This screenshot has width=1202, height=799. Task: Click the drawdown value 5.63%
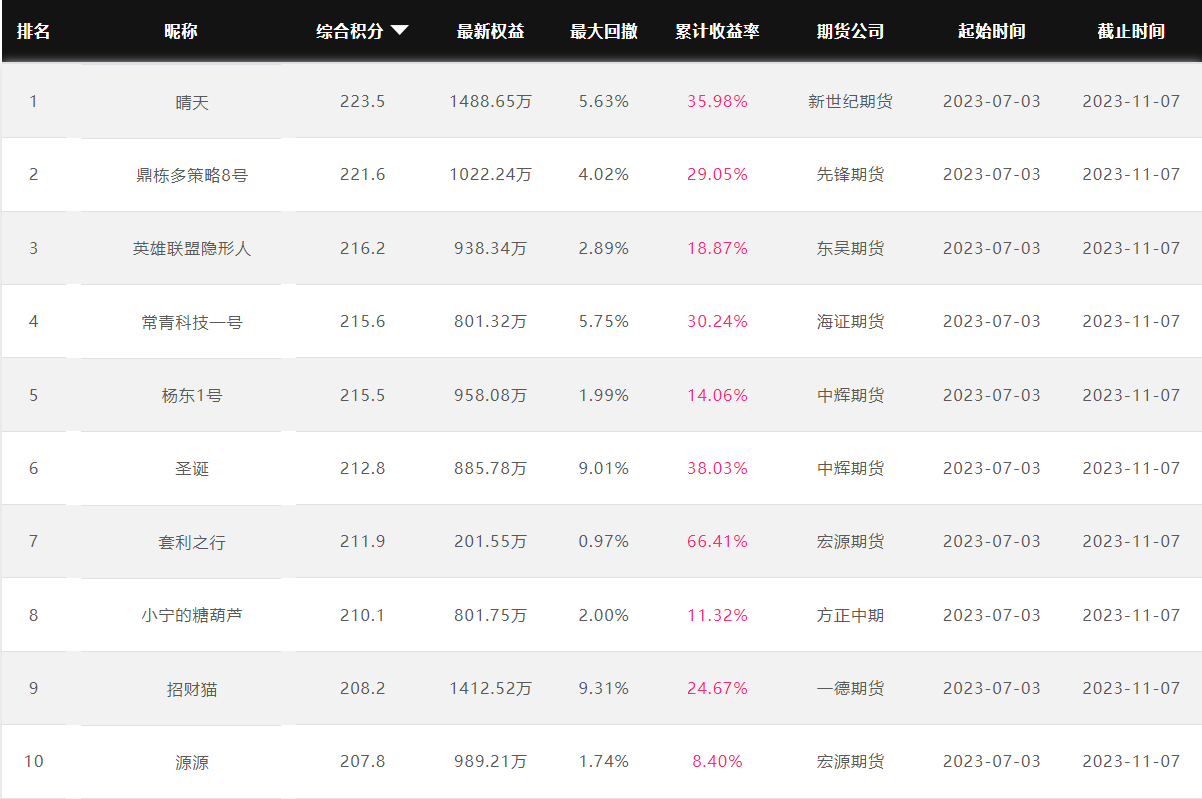pyautogui.click(x=604, y=101)
